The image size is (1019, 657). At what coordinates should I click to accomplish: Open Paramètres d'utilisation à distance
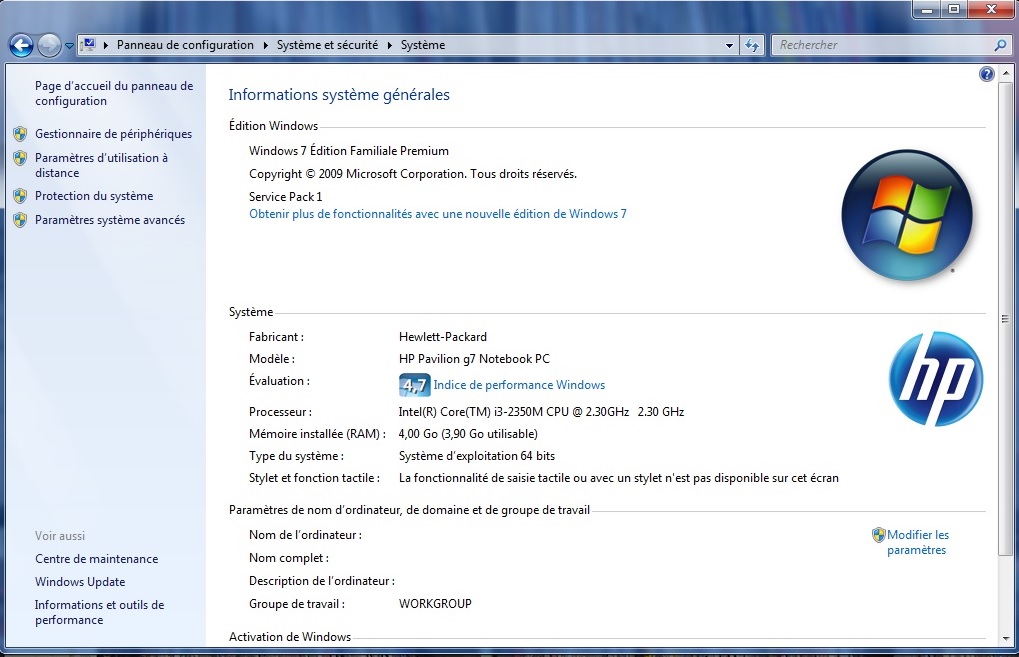pos(101,165)
